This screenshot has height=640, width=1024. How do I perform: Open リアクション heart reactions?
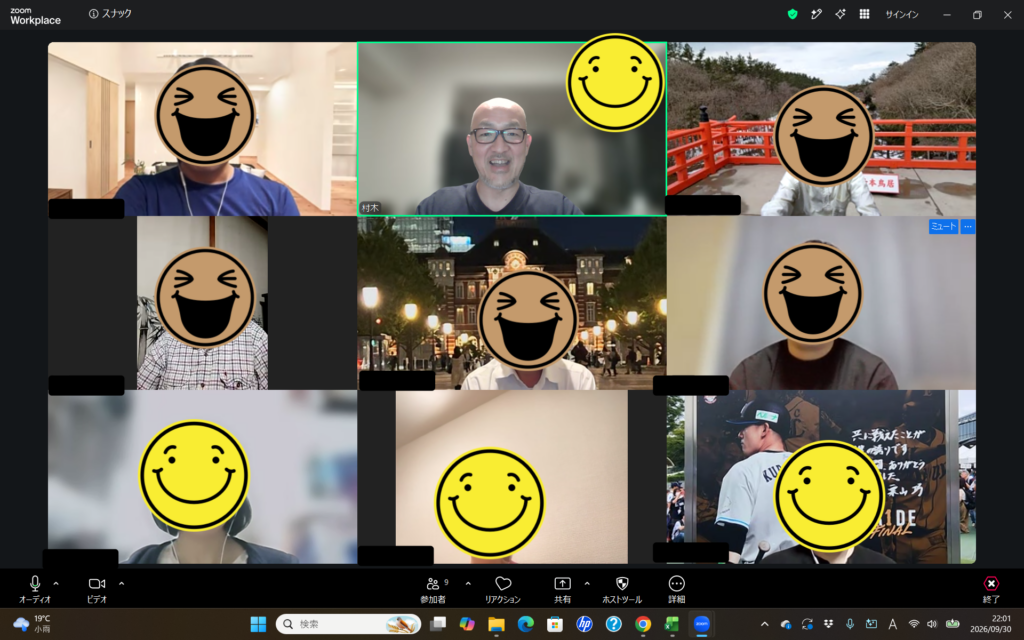(x=503, y=589)
